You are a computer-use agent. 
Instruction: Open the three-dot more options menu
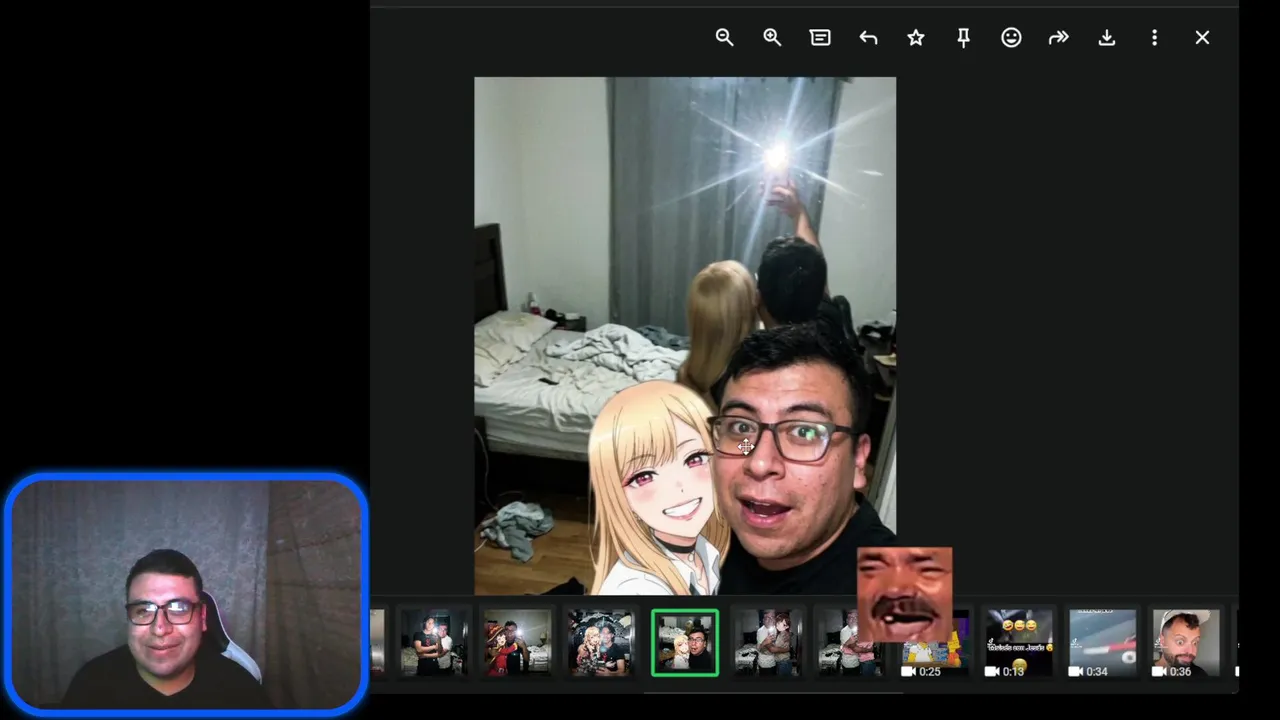(x=1154, y=37)
